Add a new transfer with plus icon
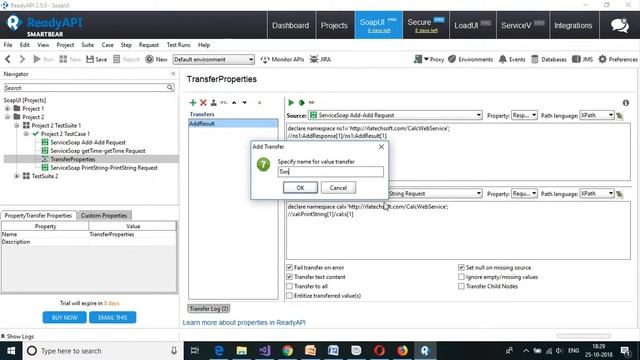Image resolution: width=640 pixels, height=360 pixels. [x=193, y=102]
